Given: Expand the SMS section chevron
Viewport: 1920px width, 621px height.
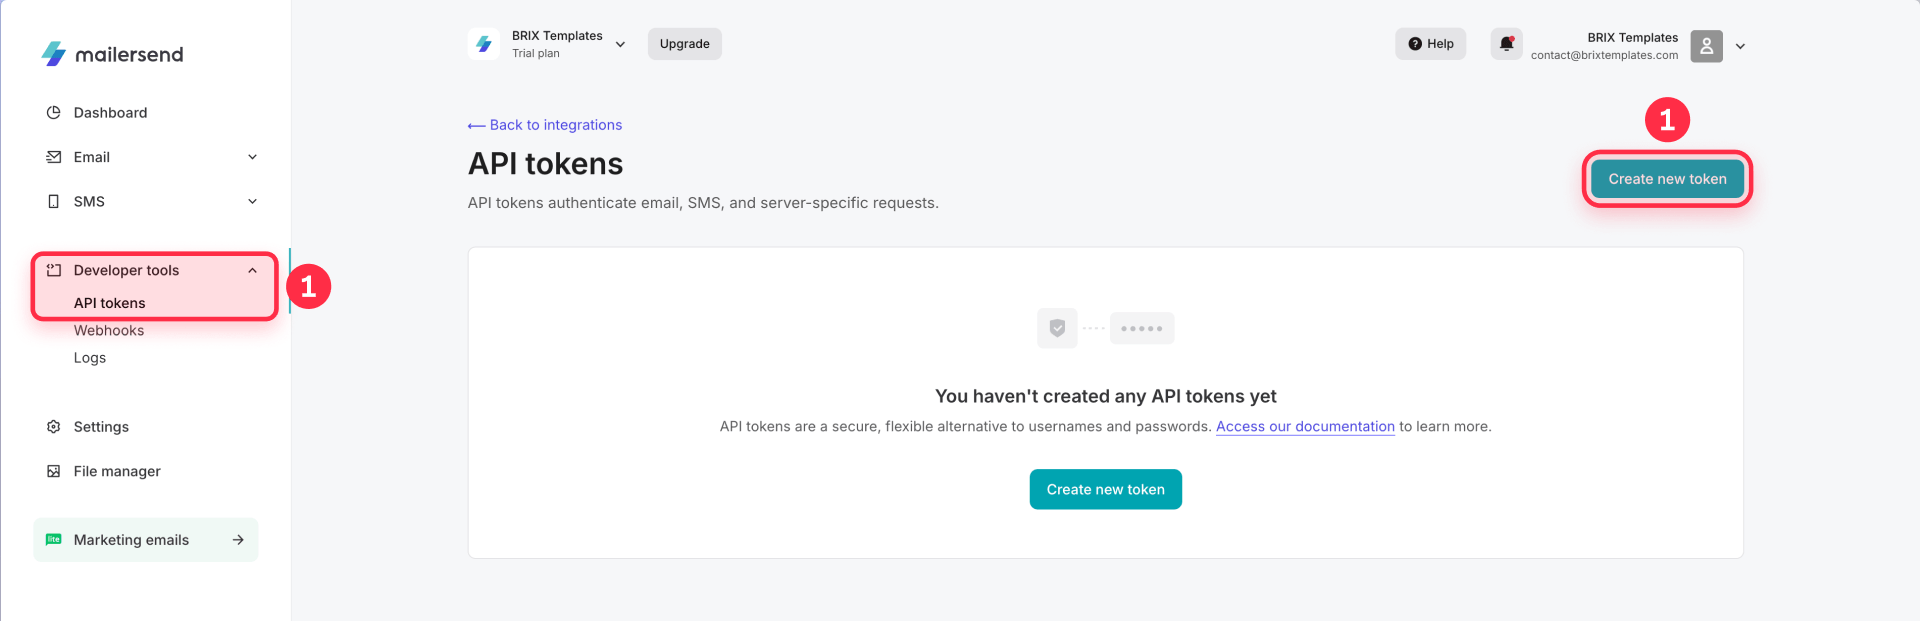Looking at the screenshot, I should pyautogui.click(x=252, y=201).
